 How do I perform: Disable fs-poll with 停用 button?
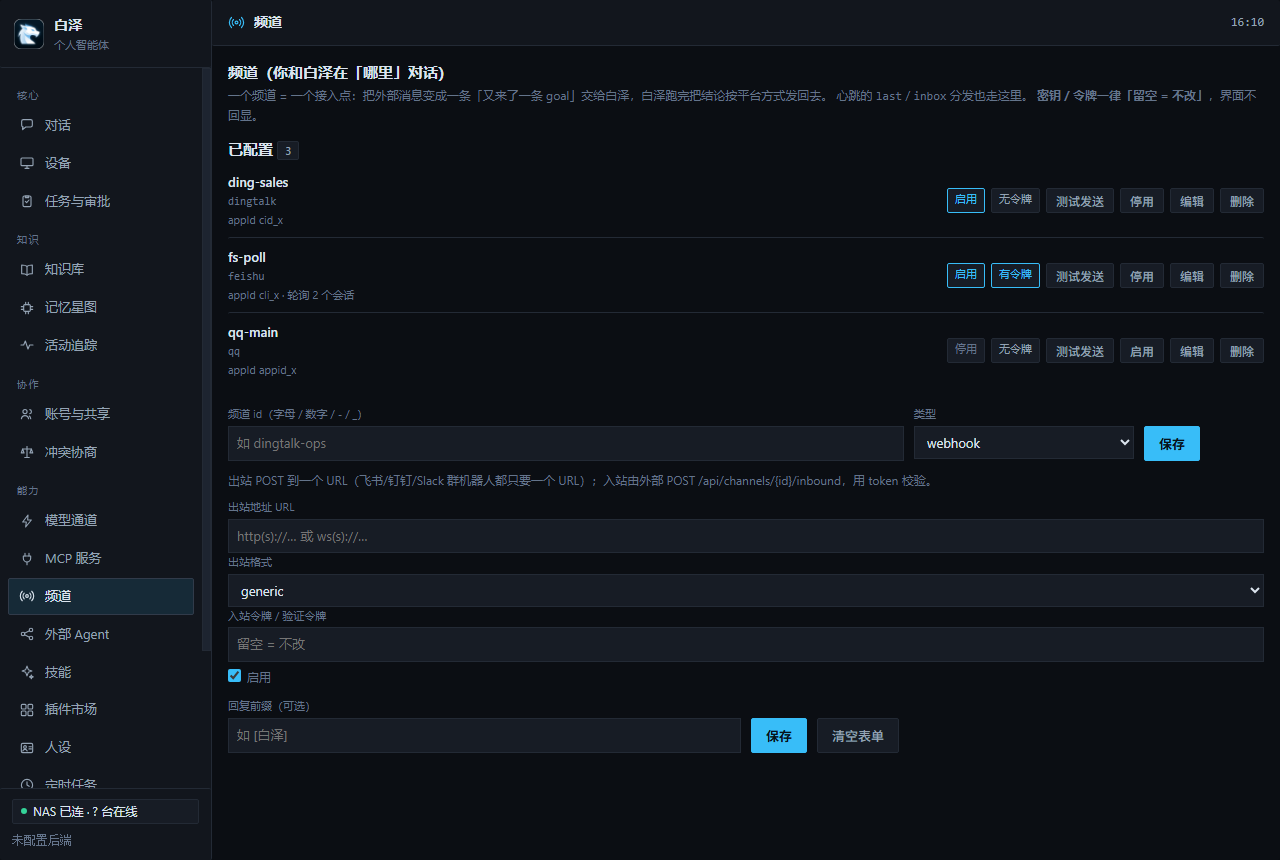[x=1142, y=276]
